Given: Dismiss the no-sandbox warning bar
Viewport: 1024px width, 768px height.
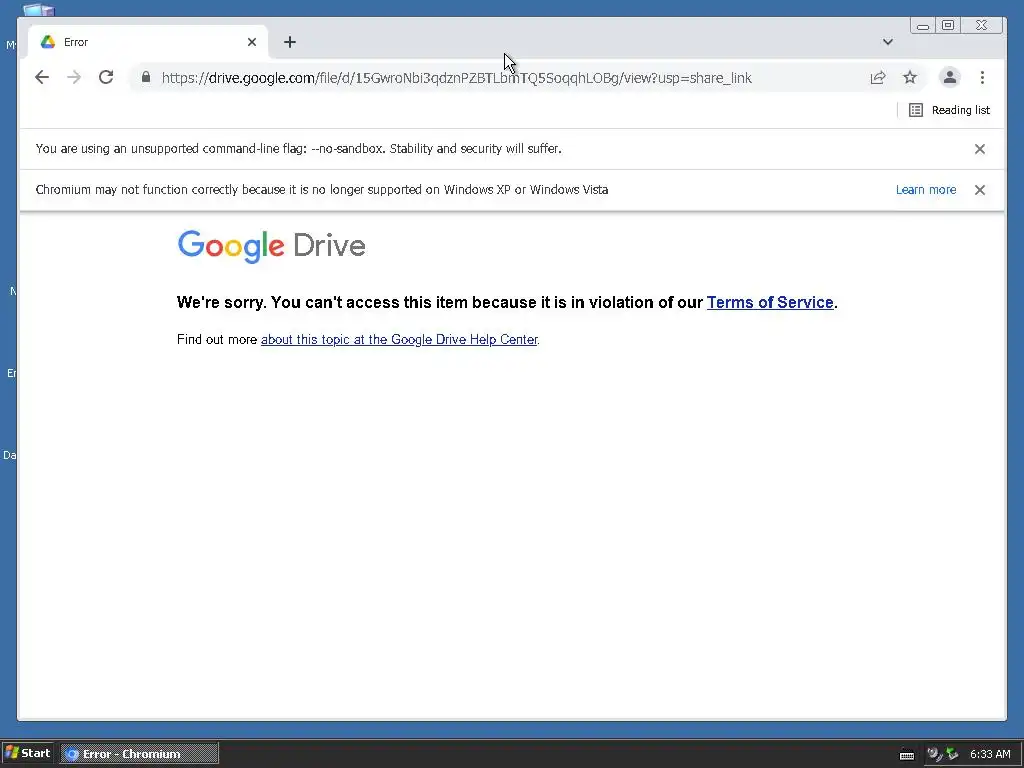Looking at the screenshot, I should coord(980,149).
